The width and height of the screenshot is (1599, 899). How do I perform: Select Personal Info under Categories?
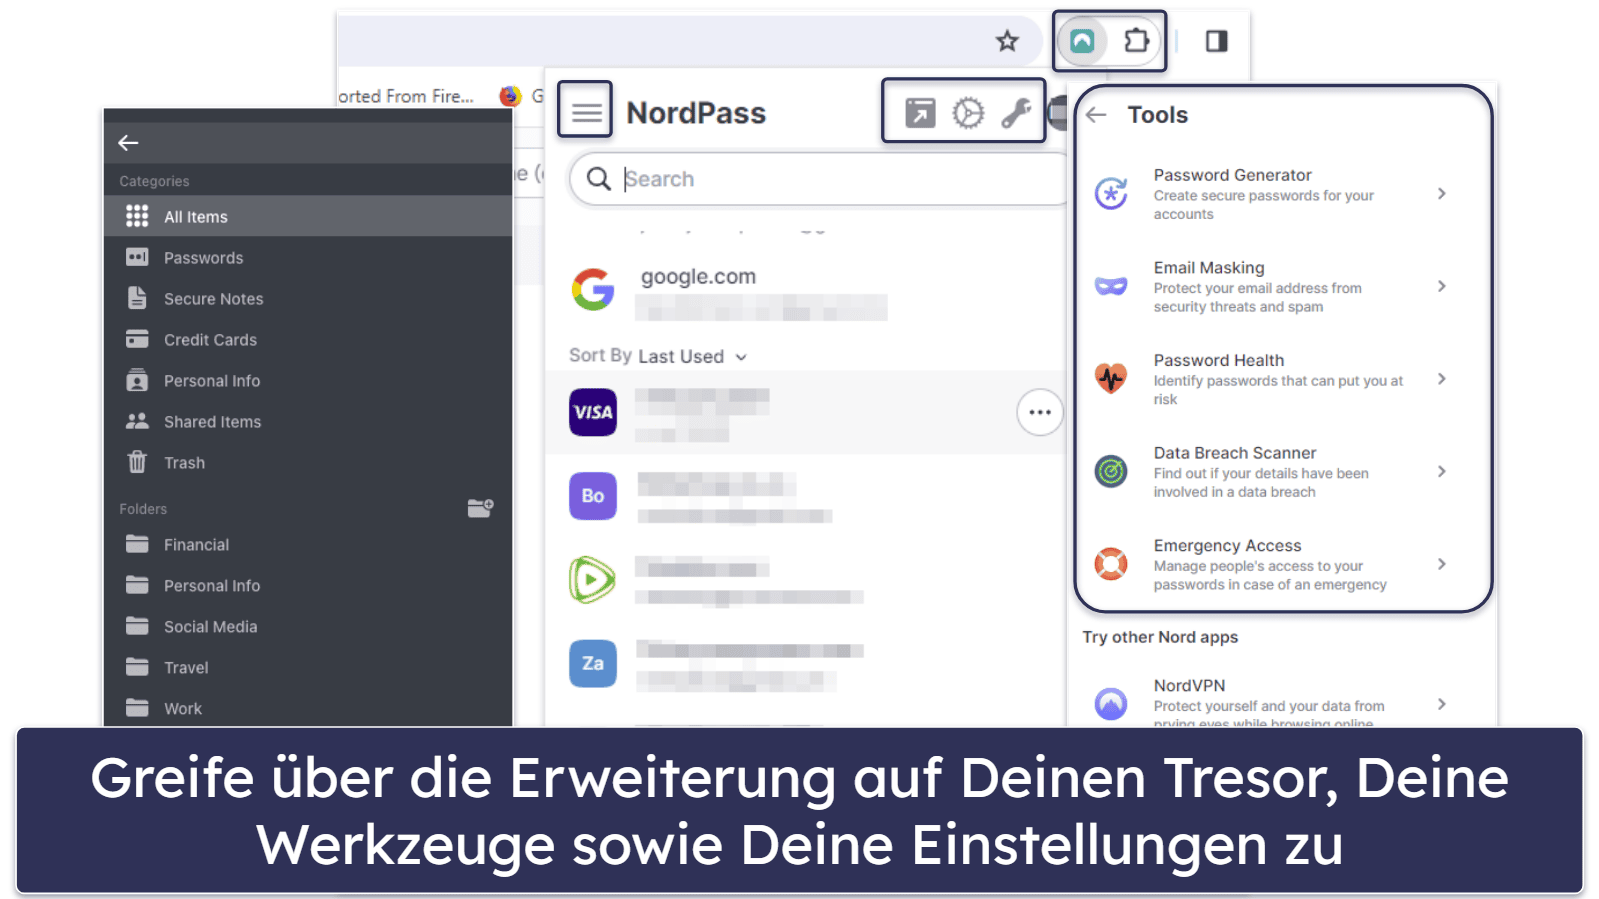click(308, 381)
